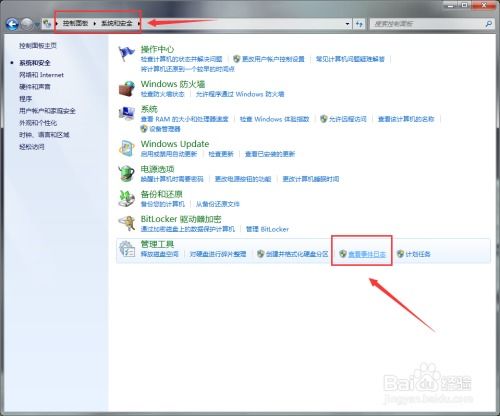Click the BitLocker Drive Encryption icon
The width and height of the screenshot is (500, 416).
pos(127,223)
